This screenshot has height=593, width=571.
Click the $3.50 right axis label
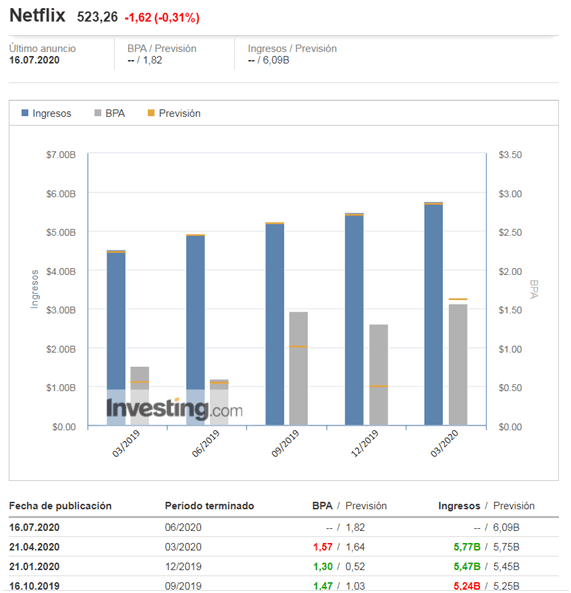510,155
